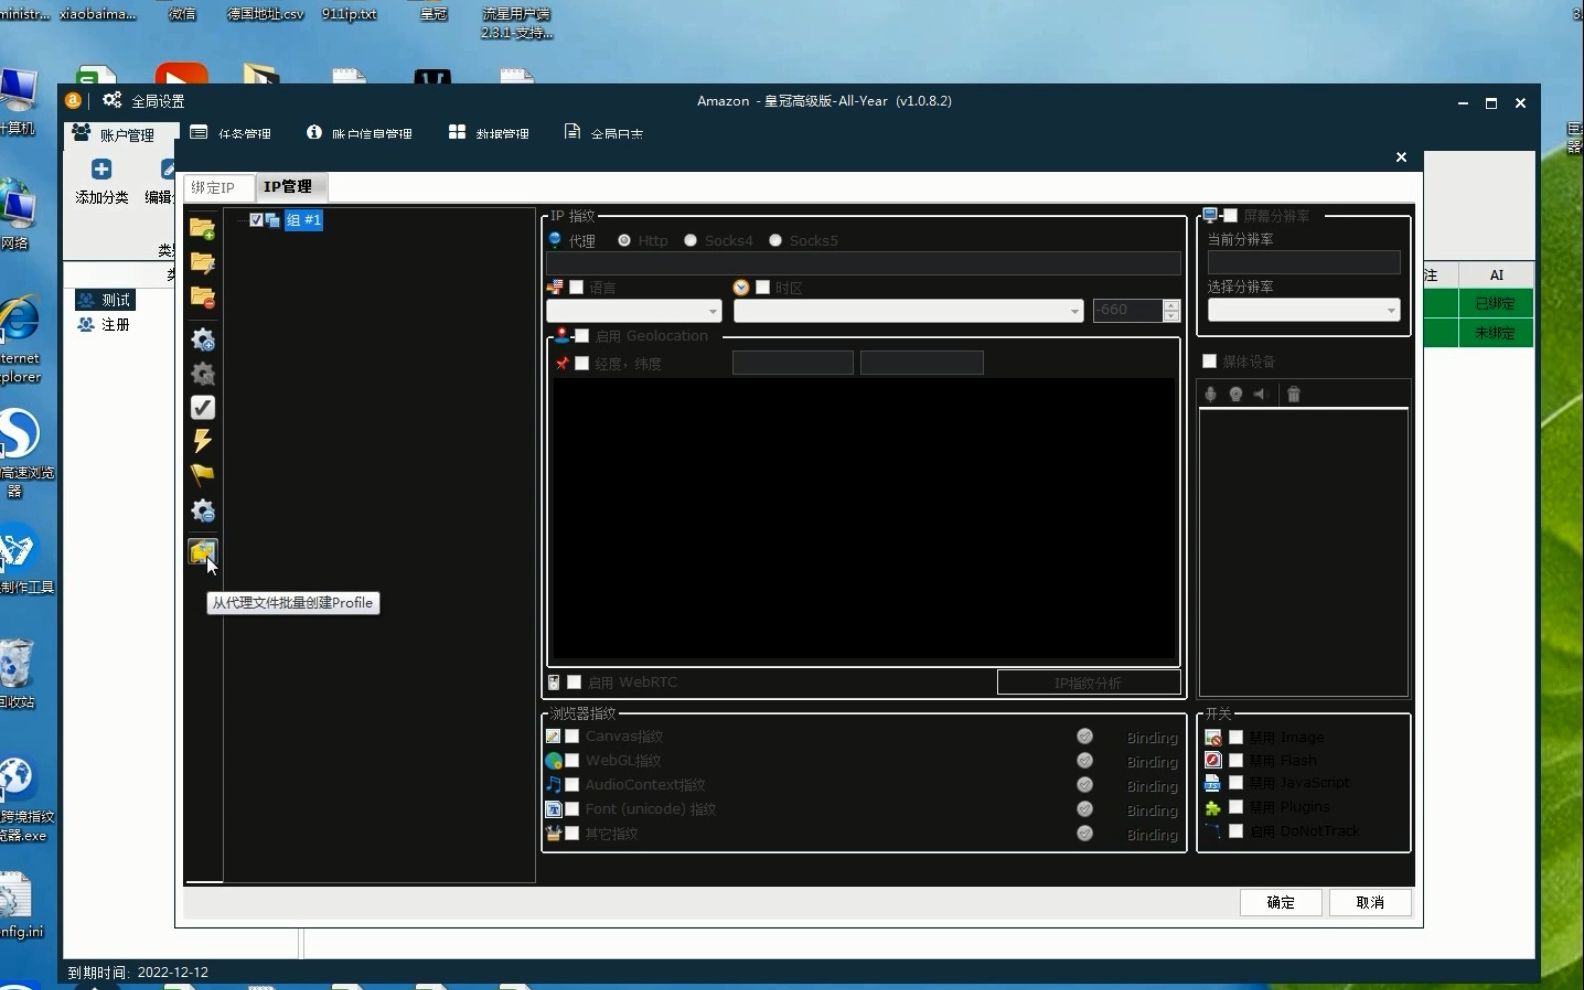Click the 添加分类 plus icon
The width and height of the screenshot is (1584, 990).
pos(101,169)
